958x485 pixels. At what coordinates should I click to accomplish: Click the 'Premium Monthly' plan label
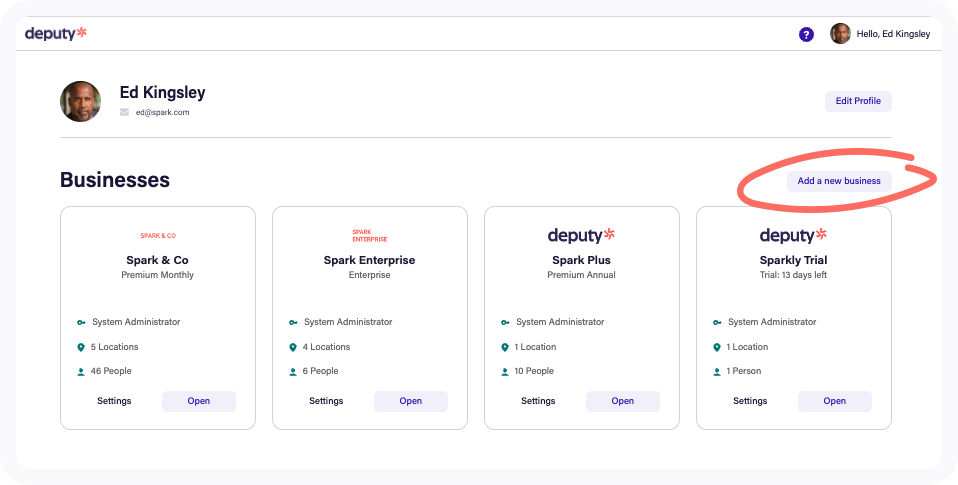click(x=158, y=275)
